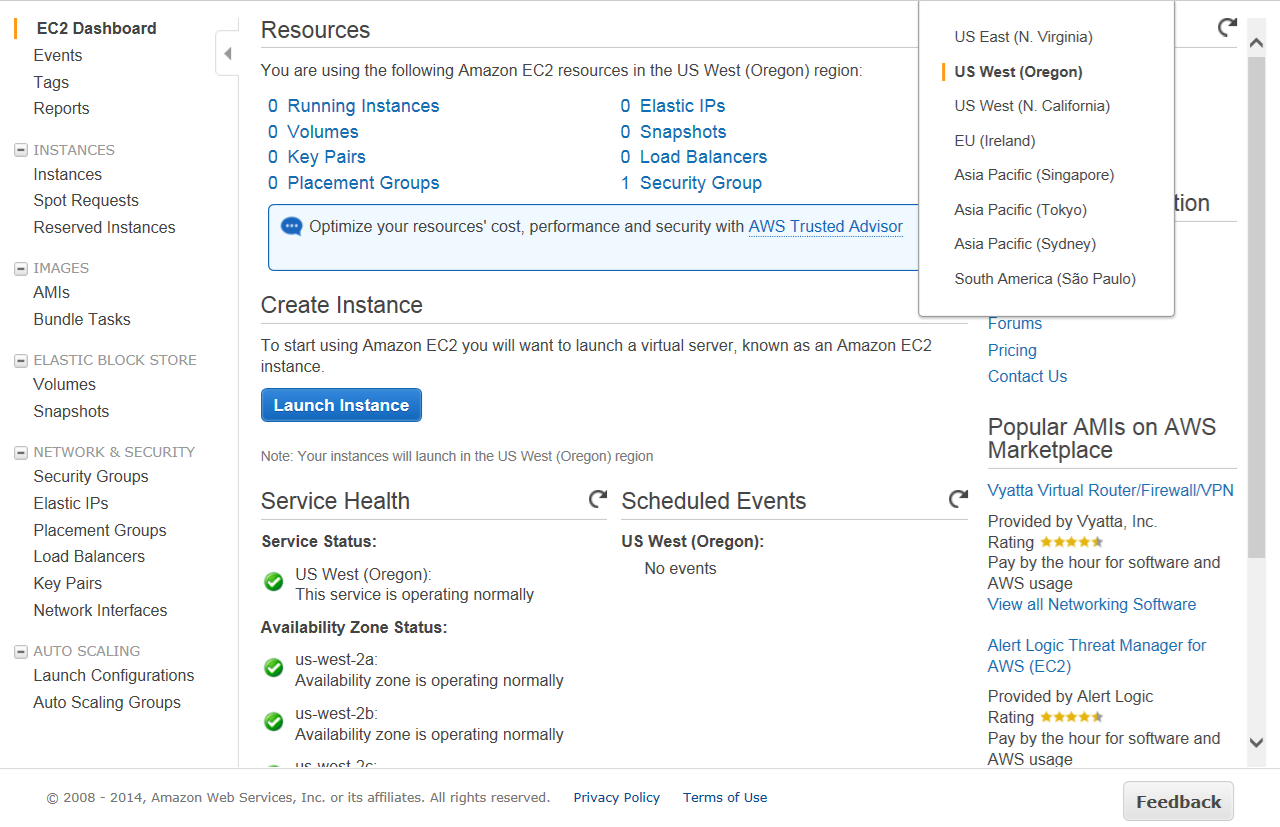Image resolution: width=1280 pixels, height=827 pixels.
Task: Collapse the ELASTIC BLOCK STORE section
Action: pos(20,360)
